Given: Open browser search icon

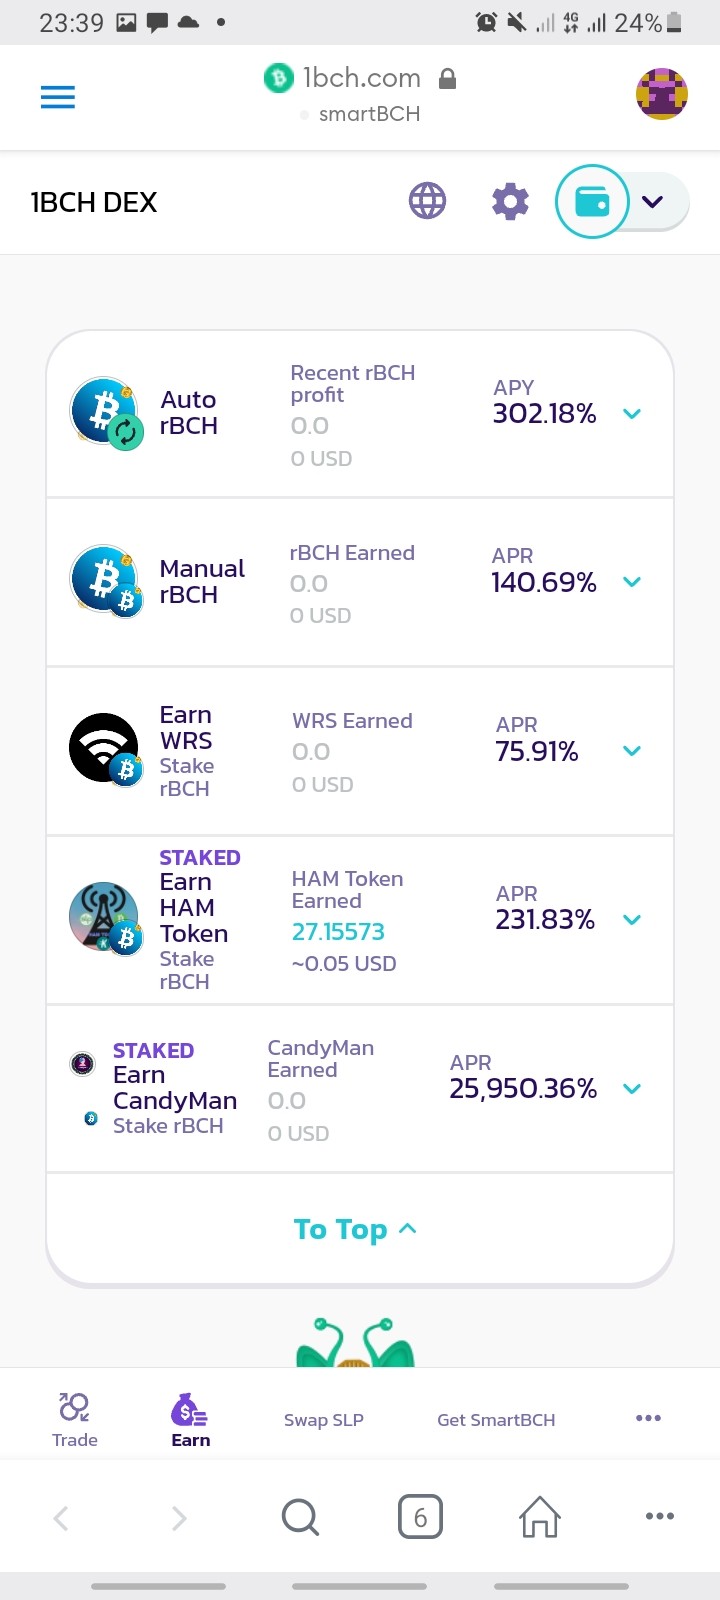Looking at the screenshot, I should tap(300, 1517).
